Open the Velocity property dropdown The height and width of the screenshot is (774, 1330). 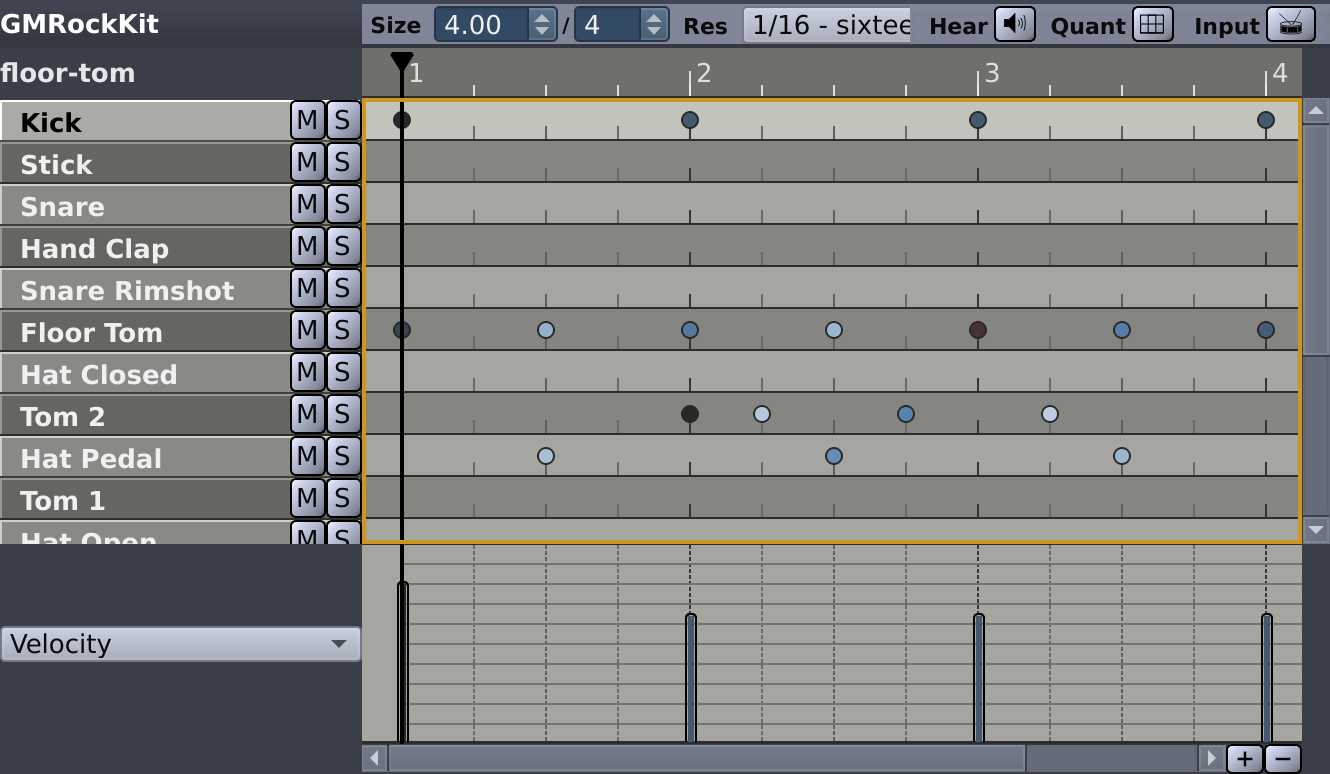point(180,644)
